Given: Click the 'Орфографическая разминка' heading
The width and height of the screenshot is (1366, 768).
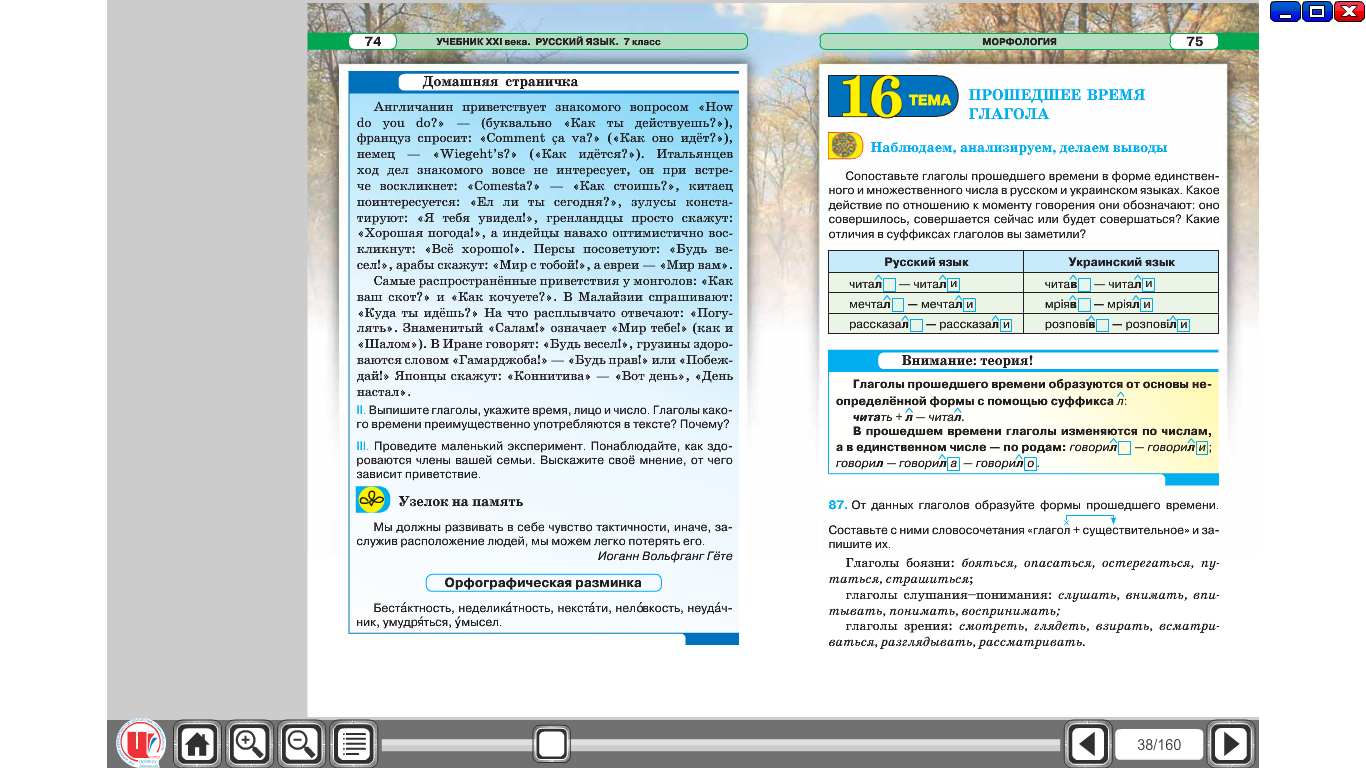Looking at the screenshot, I should pos(542,582).
